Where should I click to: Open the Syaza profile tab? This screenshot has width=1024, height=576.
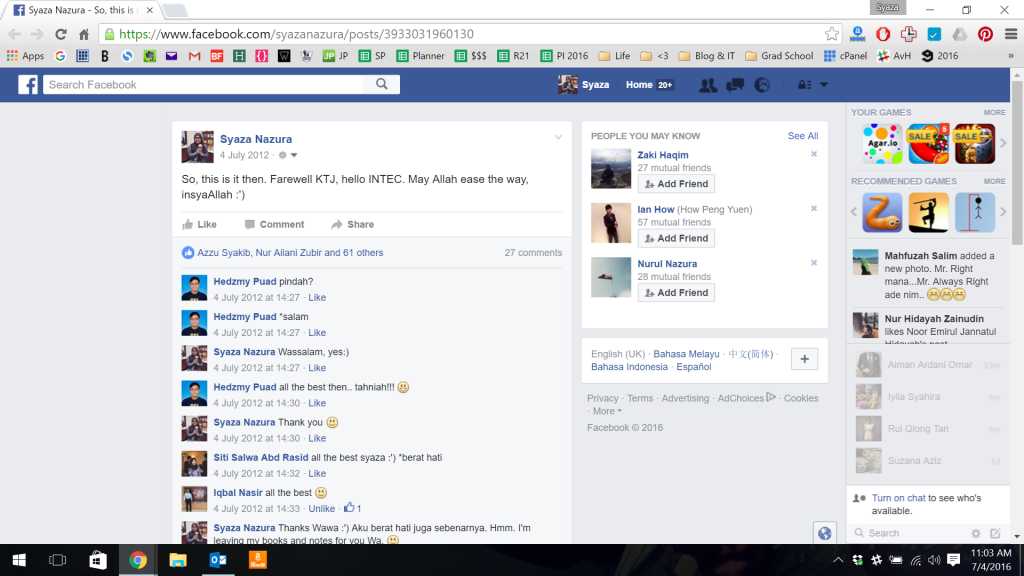click(584, 85)
